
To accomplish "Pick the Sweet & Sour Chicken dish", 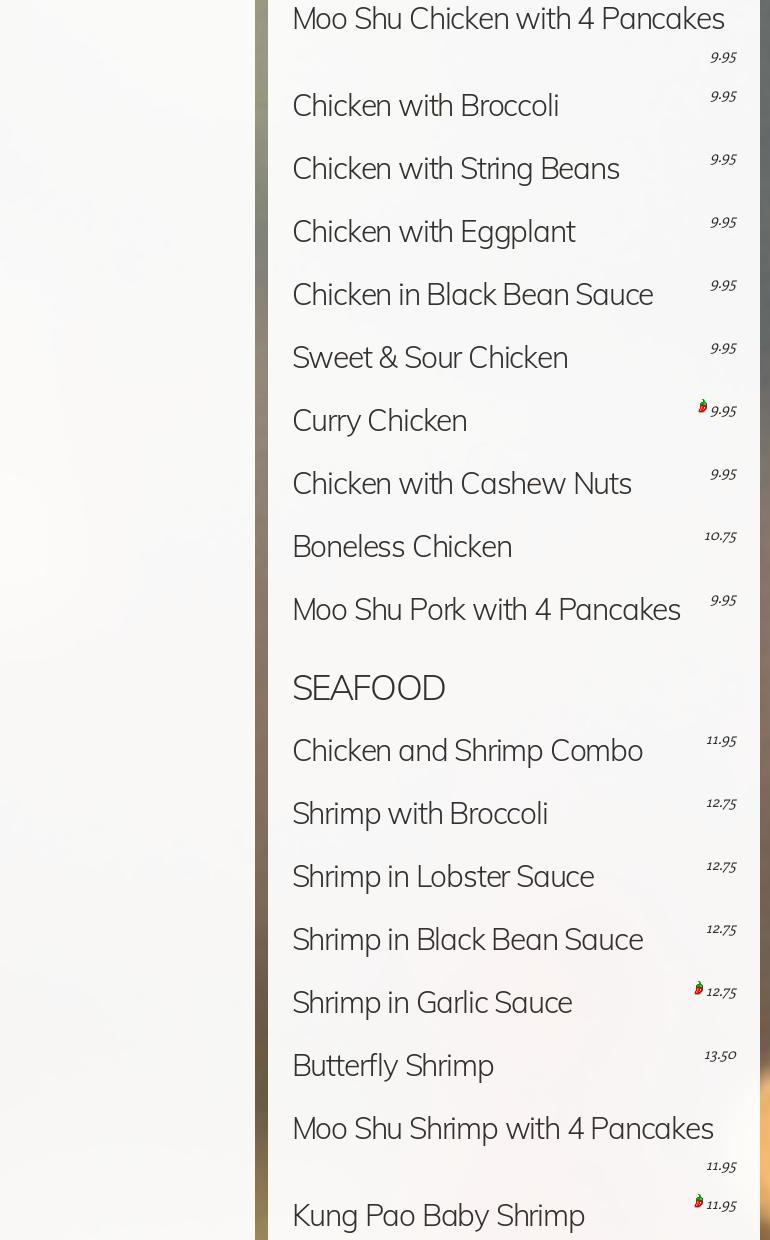I will tap(429, 357).
